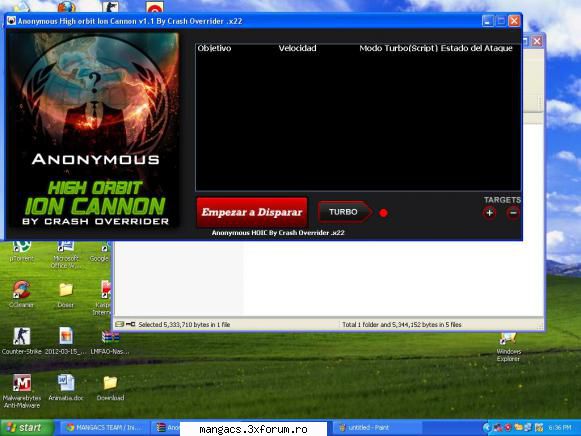
Task: Remove a target with the minus icon
Action: [513, 213]
